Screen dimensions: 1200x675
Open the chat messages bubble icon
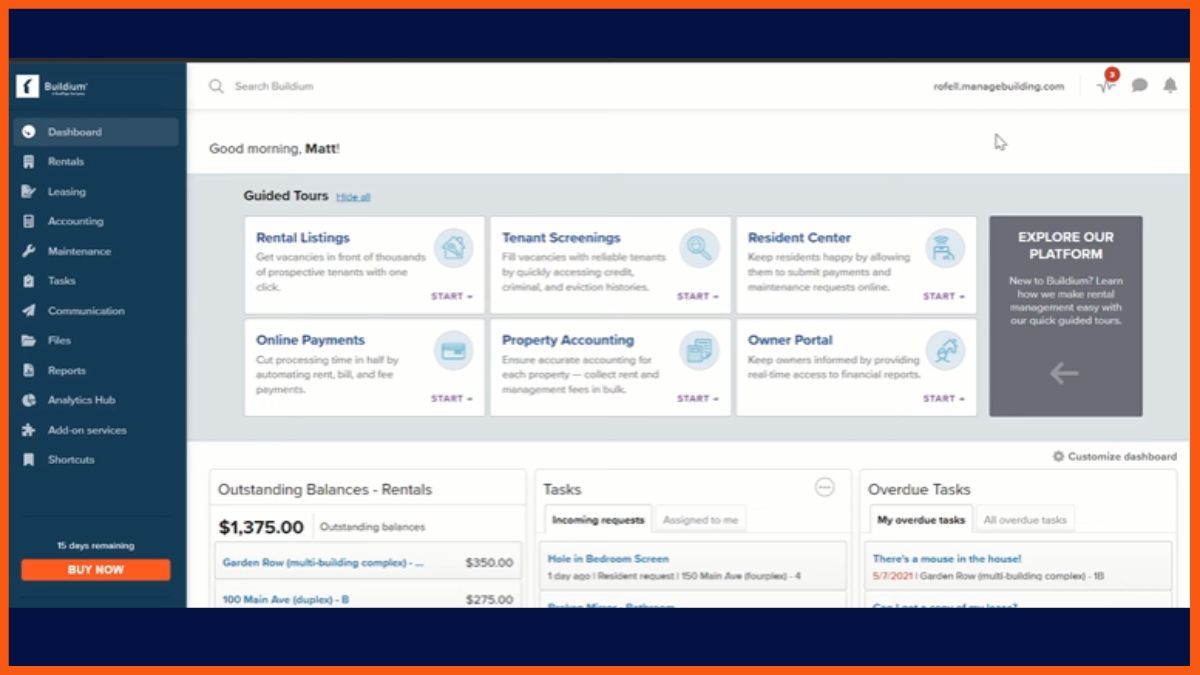[1139, 86]
